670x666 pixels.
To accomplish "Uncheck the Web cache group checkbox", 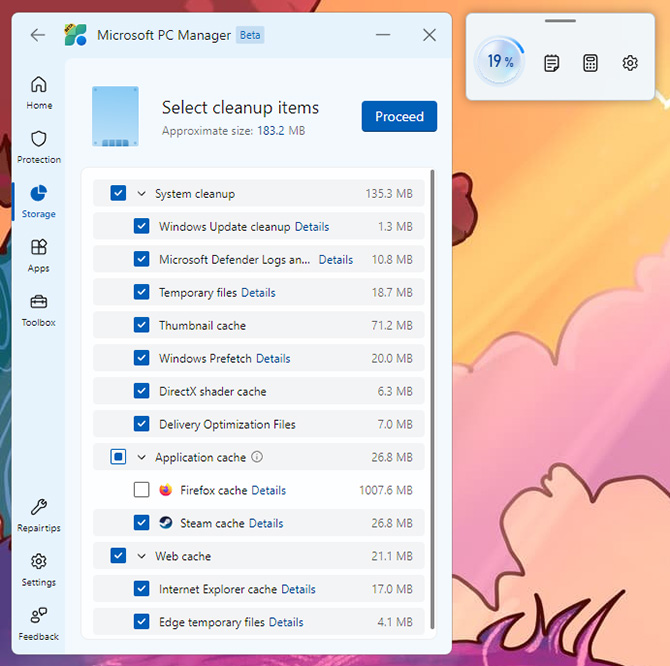I will point(118,555).
